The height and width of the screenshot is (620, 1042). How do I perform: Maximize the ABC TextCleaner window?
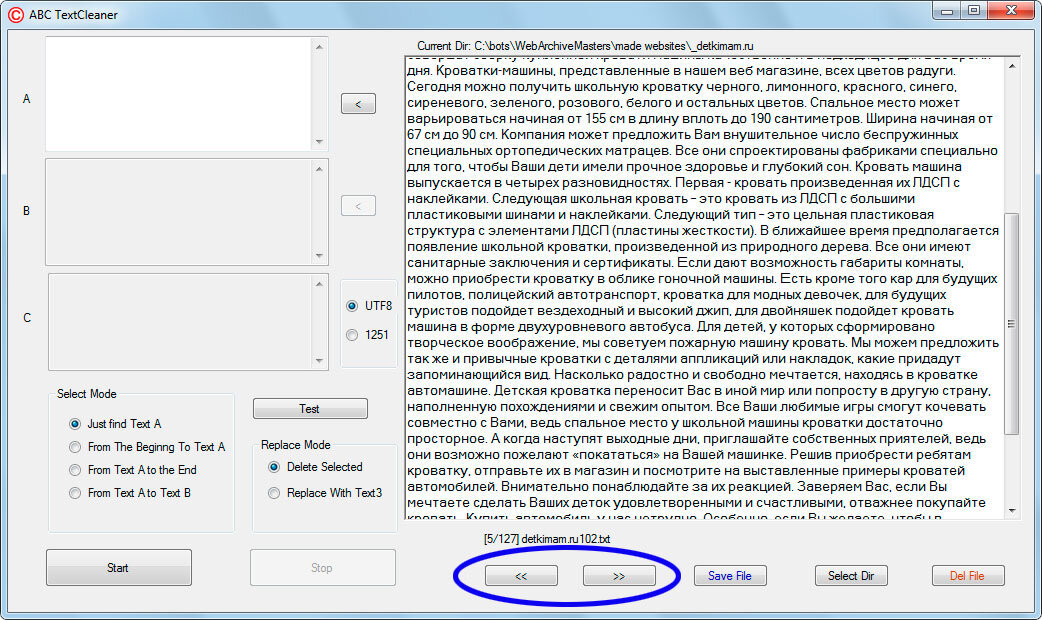pyautogui.click(x=974, y=11)
